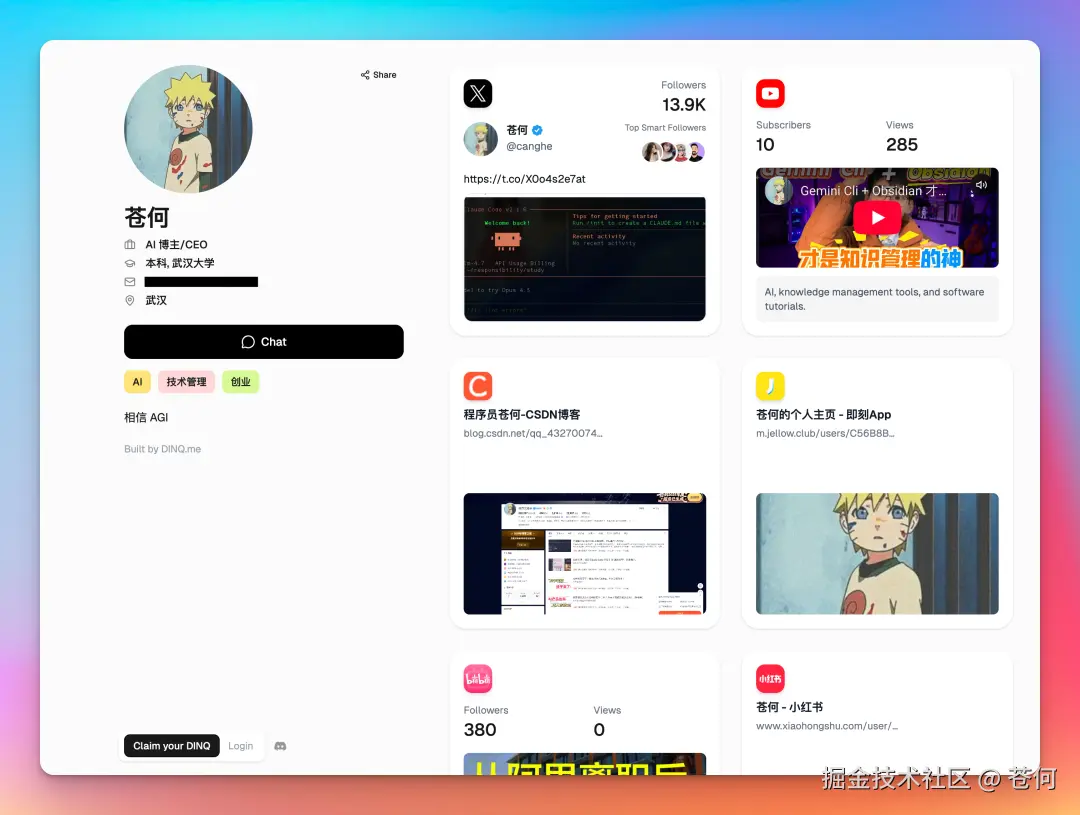Open the Xiaohongshu (小红书) red logo icon
The image size is (1080, 815).
tap(770, 679)
